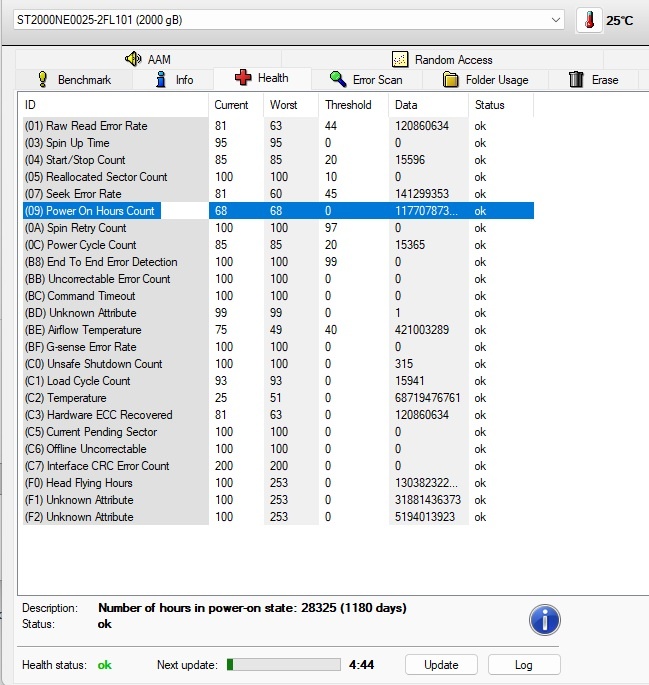Viewport: 649px width, 685px height.
Task: Select the (04) Start/Stop Count row
Action: click(278, 160)
